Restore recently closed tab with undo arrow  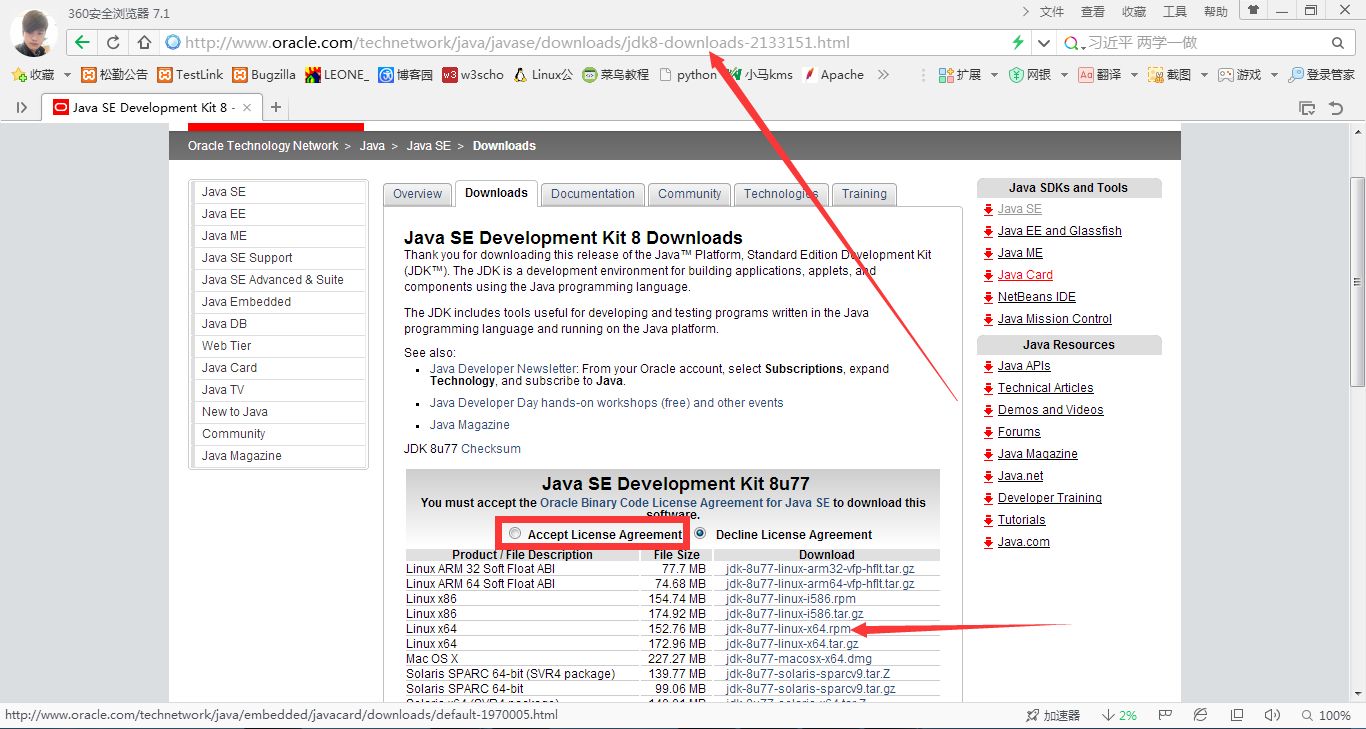(1336, 108)
